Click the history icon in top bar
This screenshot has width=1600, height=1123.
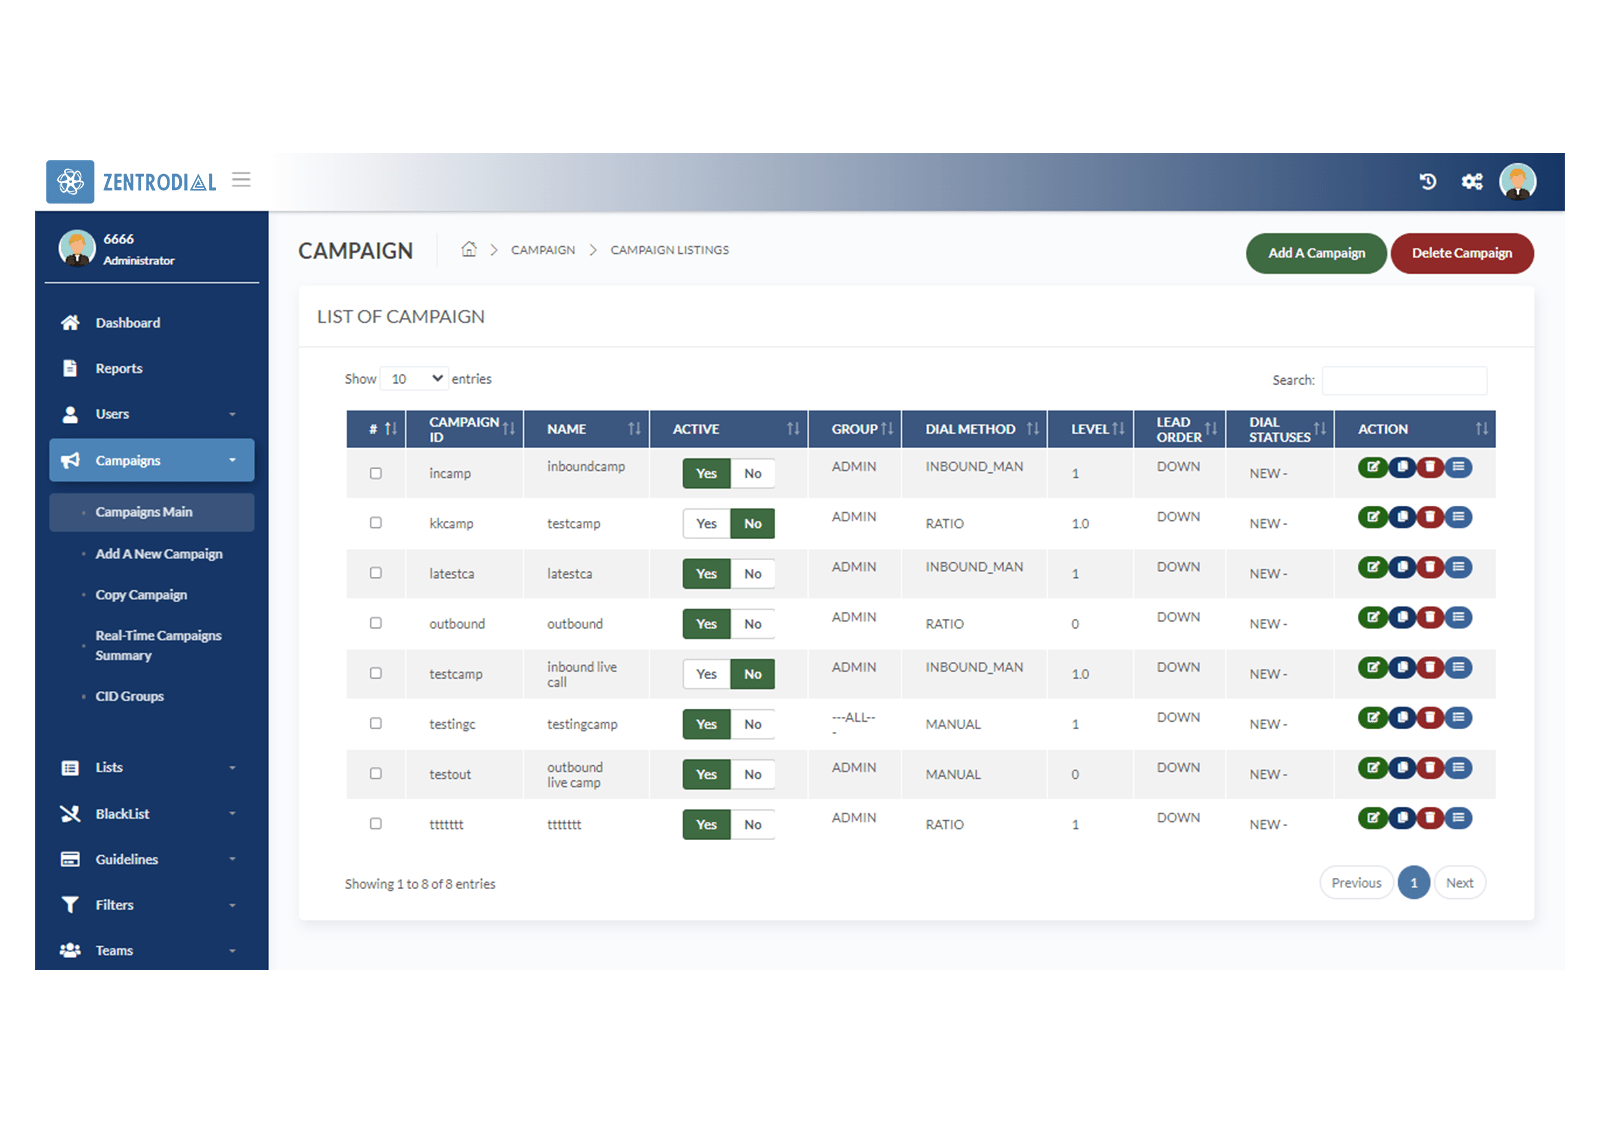[1427, 181]
